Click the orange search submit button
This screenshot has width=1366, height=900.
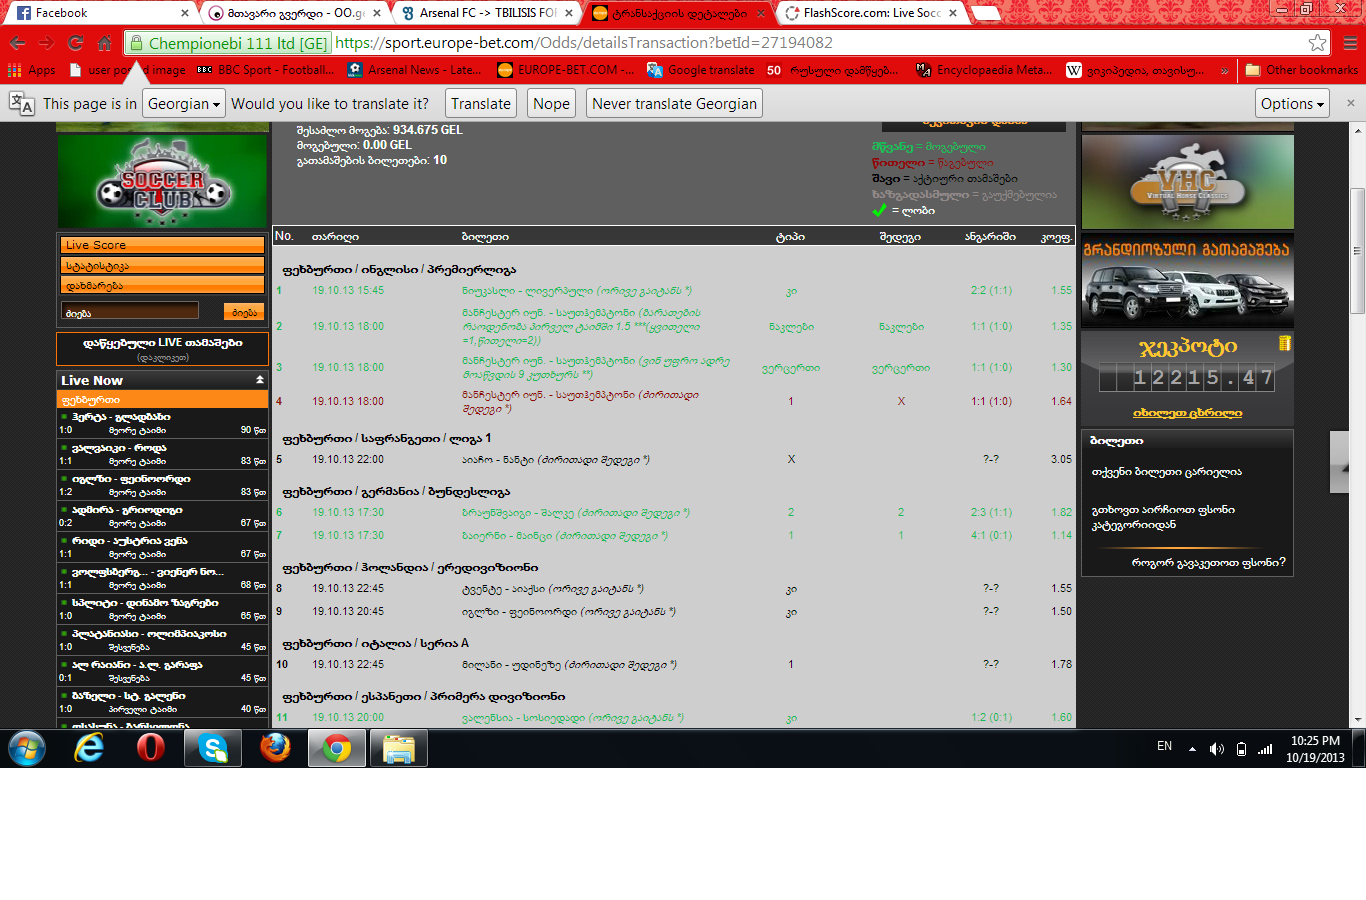(244, 312)
